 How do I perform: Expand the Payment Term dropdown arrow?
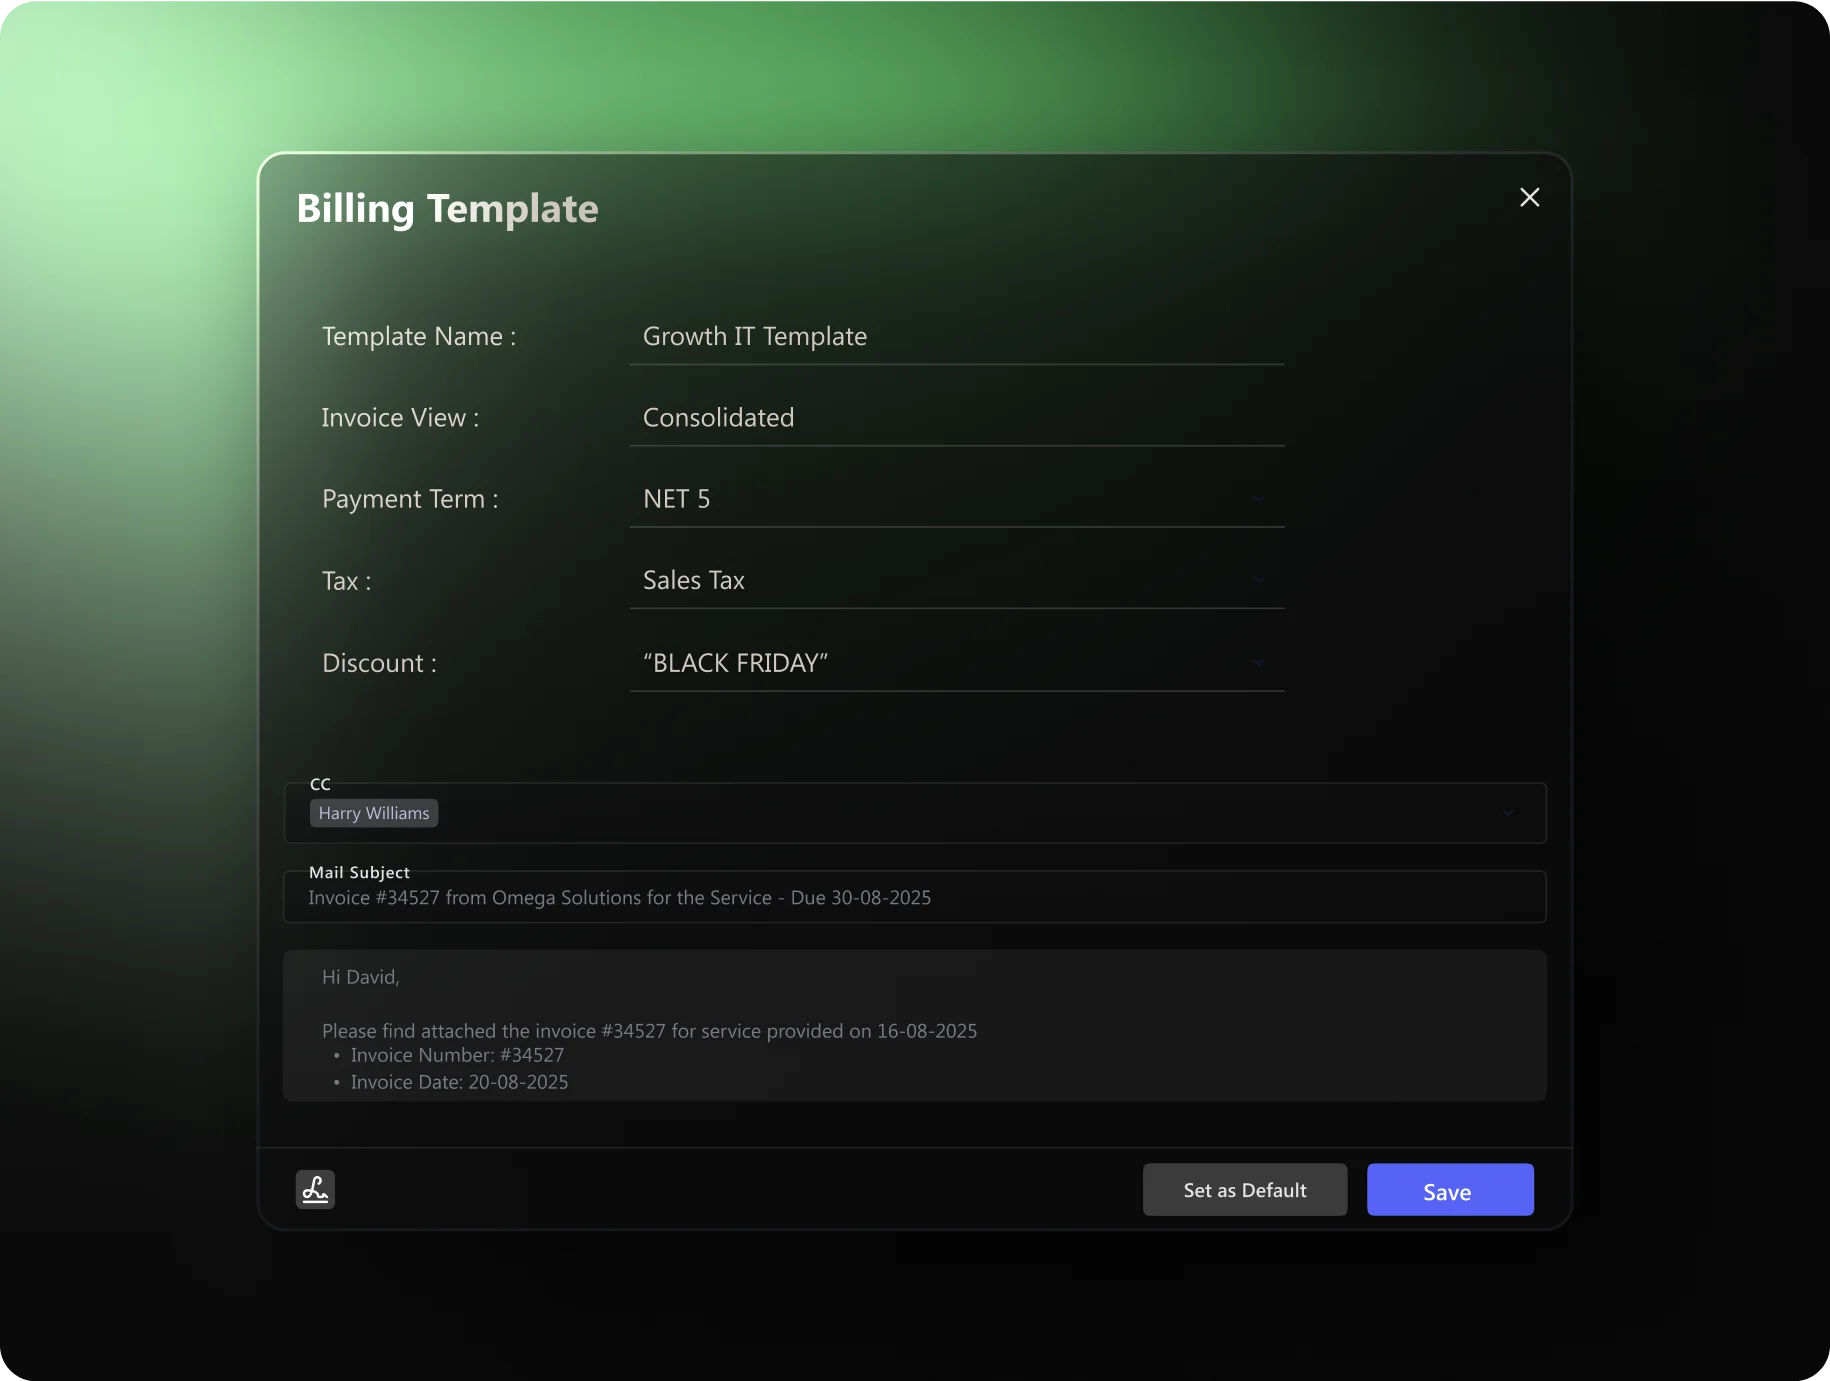point(1258,498)
